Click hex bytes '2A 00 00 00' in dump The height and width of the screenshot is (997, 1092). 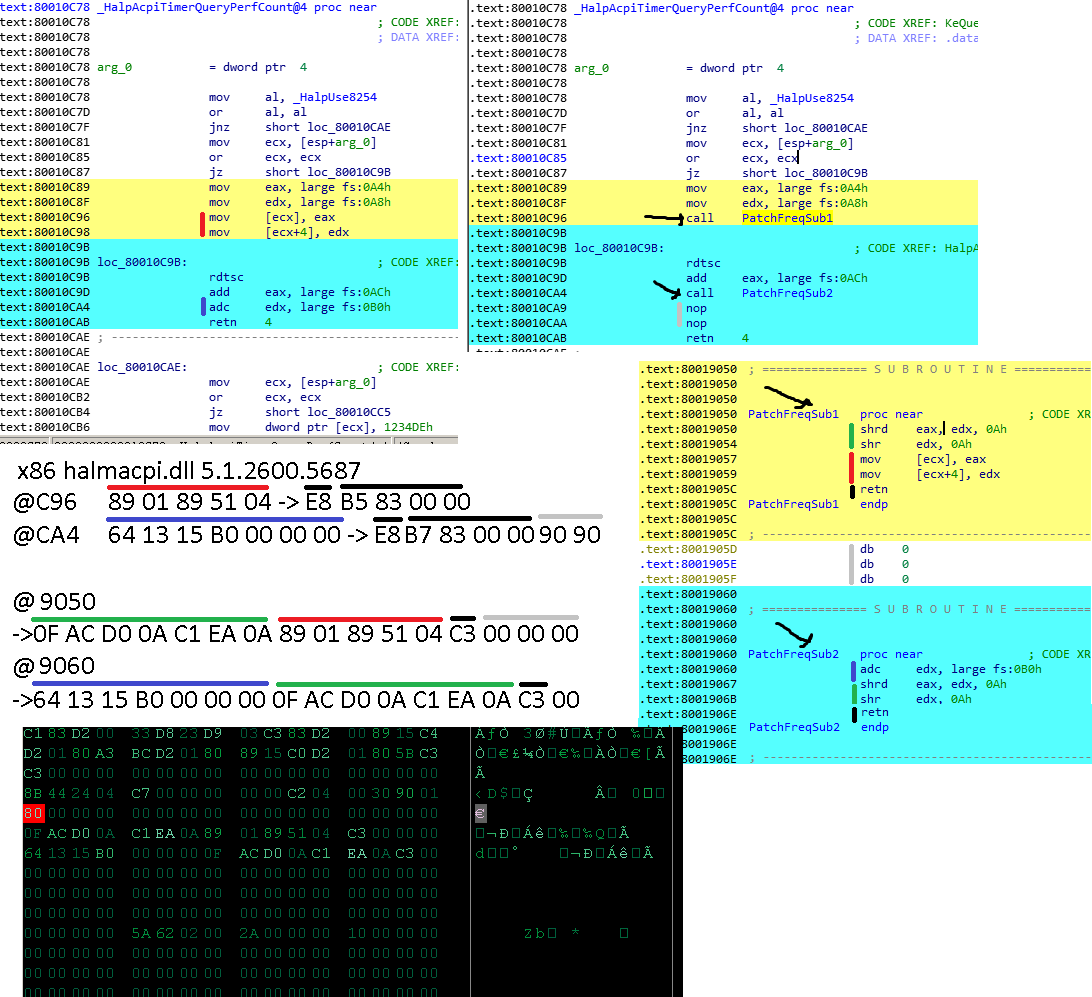click(x=284, y=933)
